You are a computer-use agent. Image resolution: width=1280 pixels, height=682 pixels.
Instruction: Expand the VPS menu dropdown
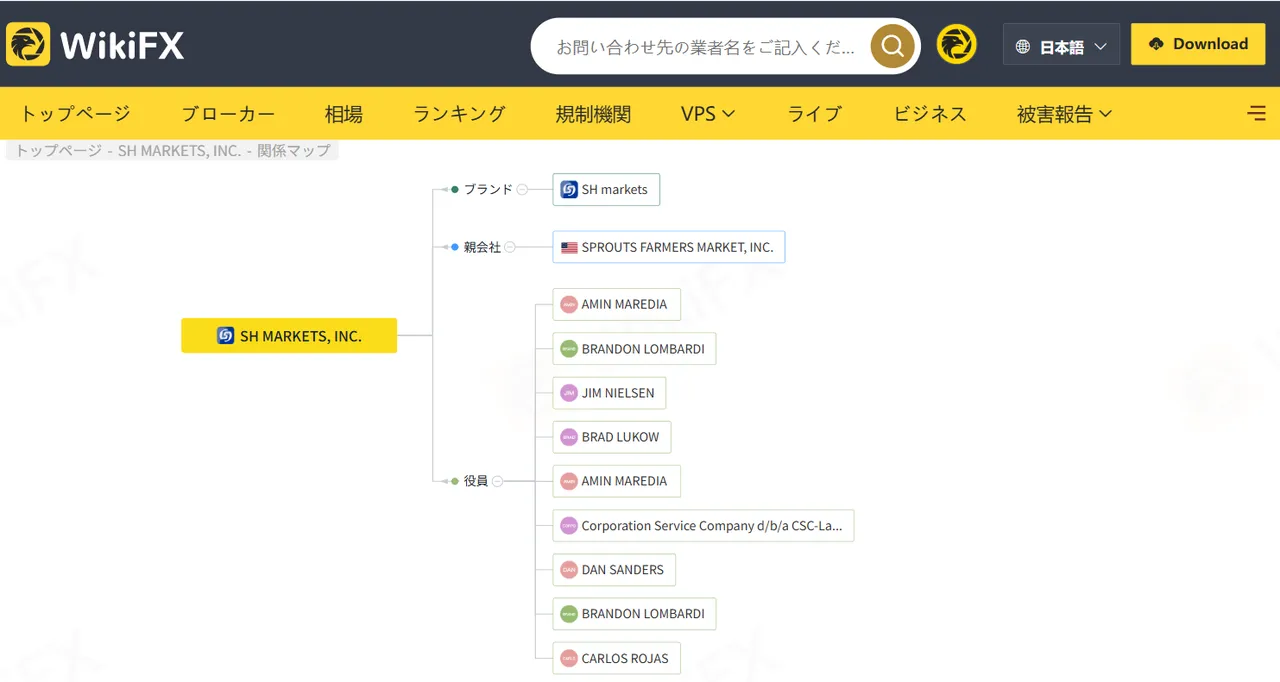[x=708, y=114]
